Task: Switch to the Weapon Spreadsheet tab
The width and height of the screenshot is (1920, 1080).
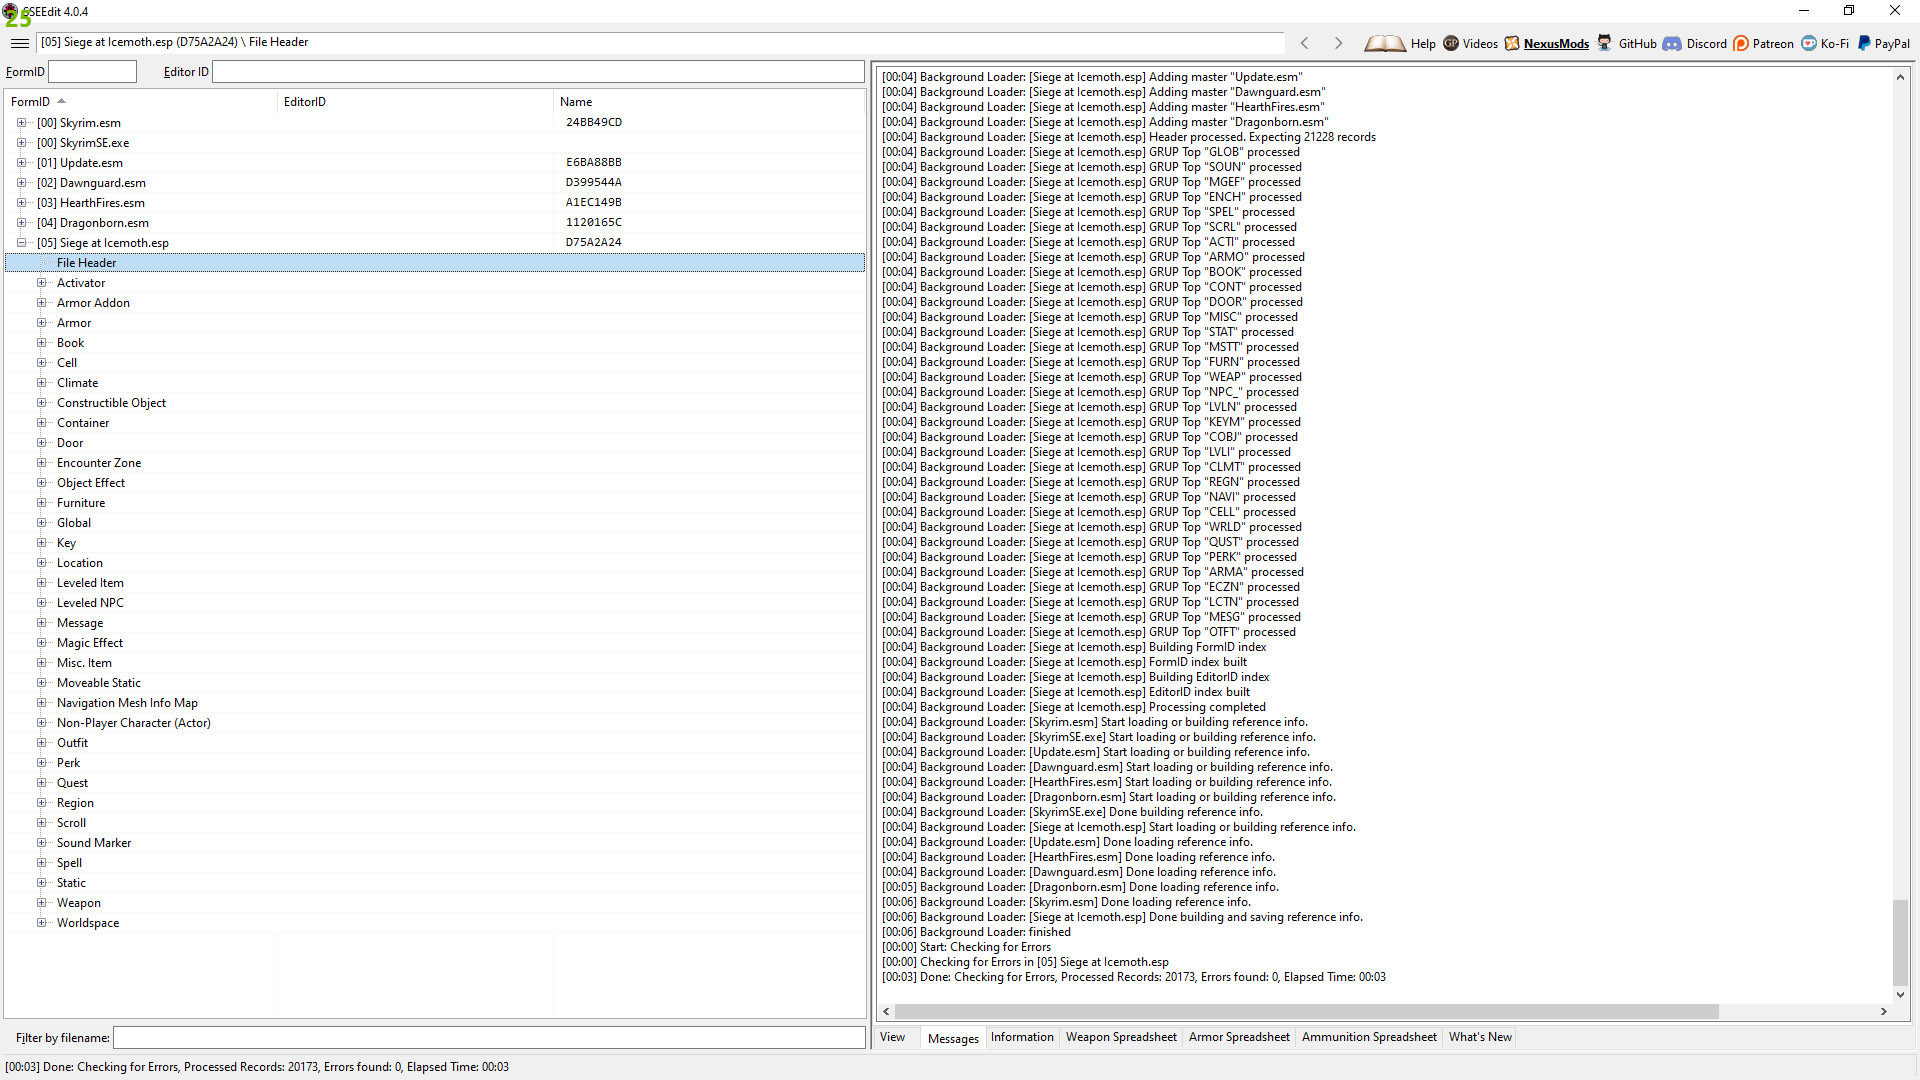Action: pos(1120,1037)
